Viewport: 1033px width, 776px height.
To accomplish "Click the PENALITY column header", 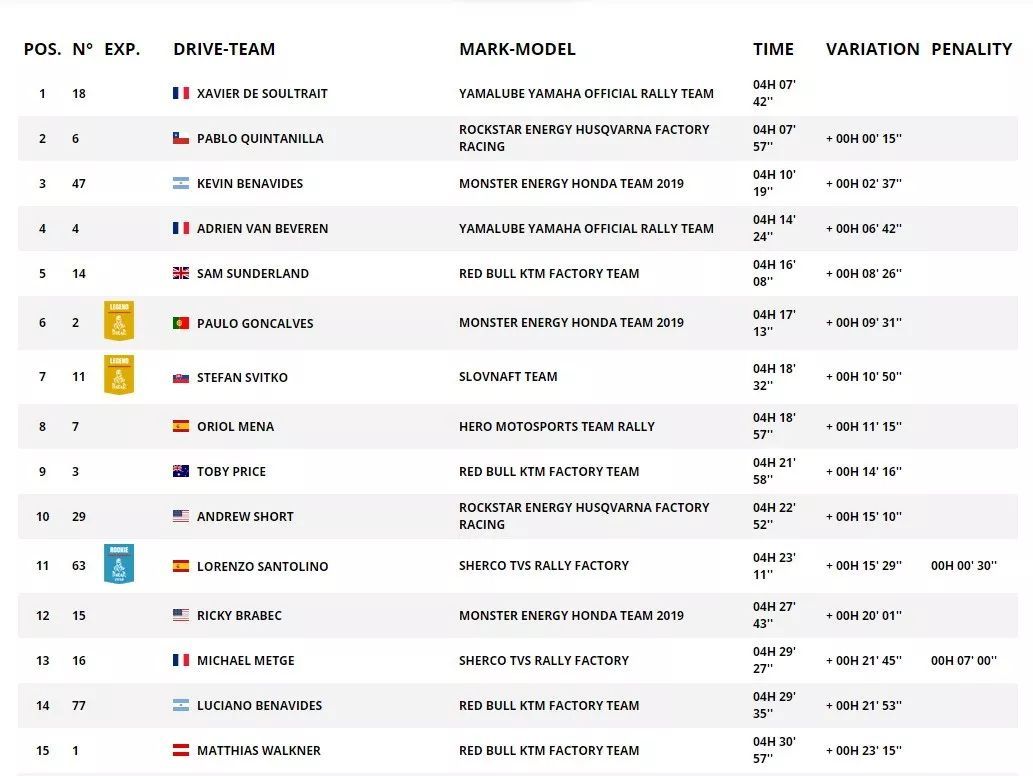I will pyautogui.click(x=971, y=49).
